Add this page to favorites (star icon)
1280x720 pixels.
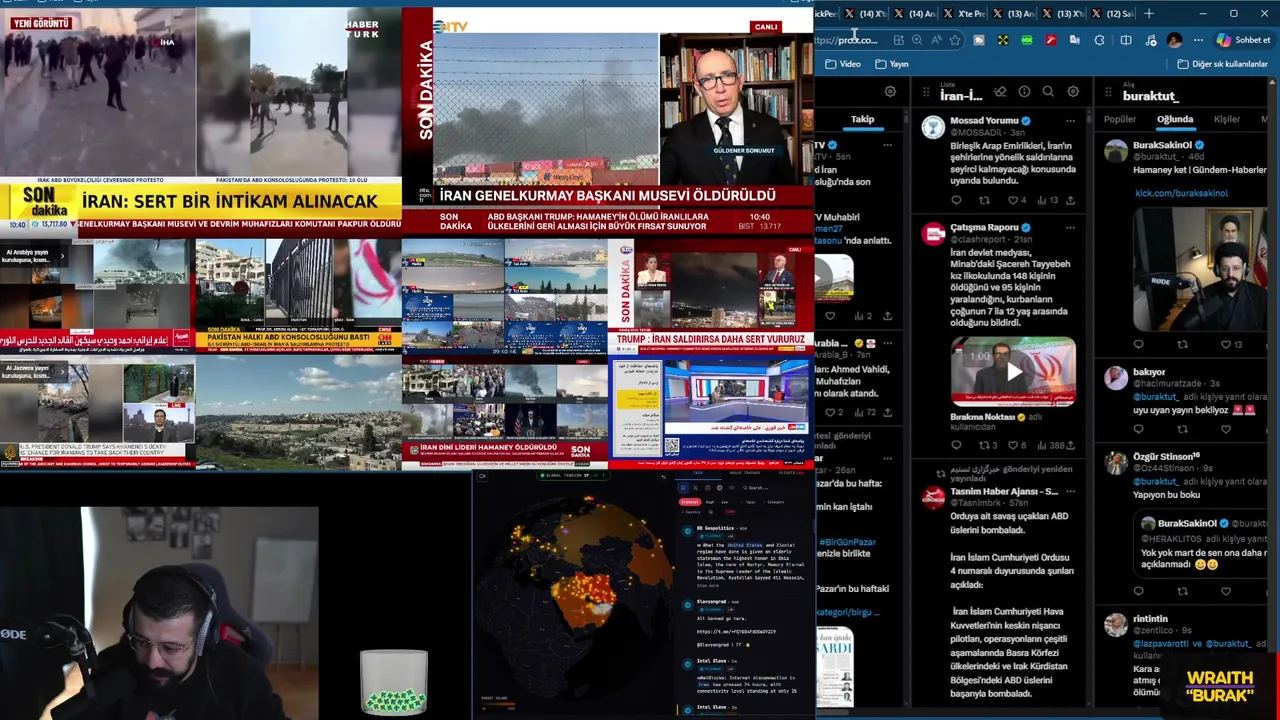coord(955,40)
